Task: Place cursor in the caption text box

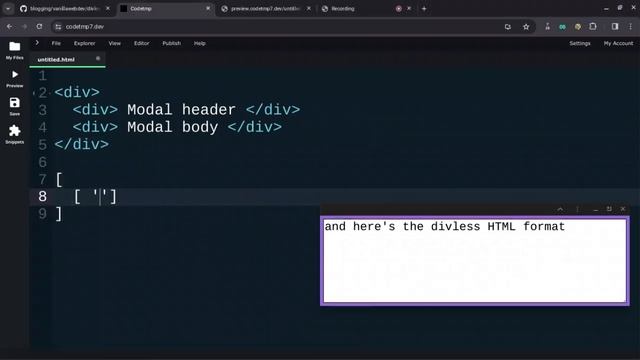Action: (475, 261)
